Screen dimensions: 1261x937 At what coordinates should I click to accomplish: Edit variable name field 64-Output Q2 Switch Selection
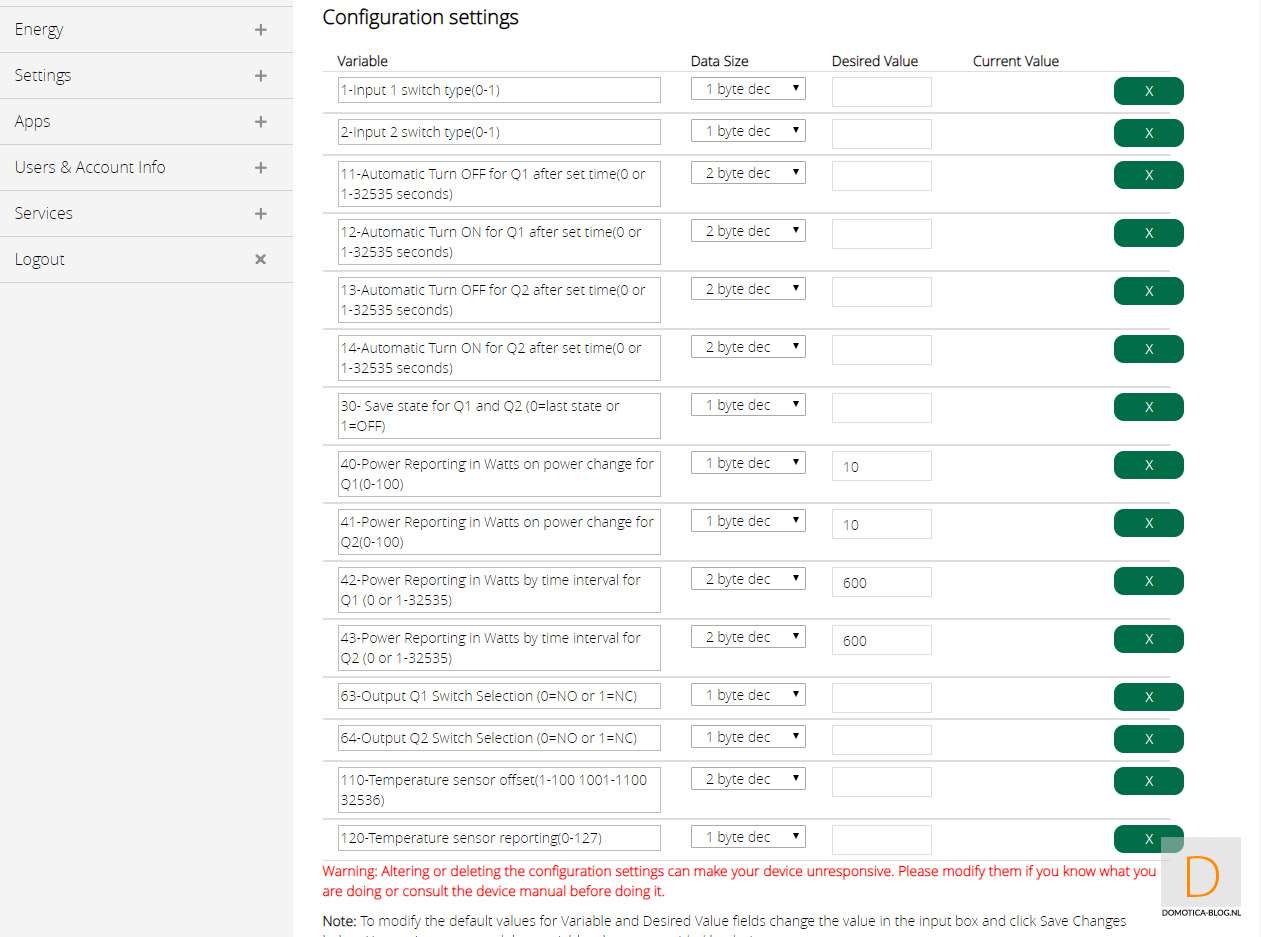click(499, 738)
